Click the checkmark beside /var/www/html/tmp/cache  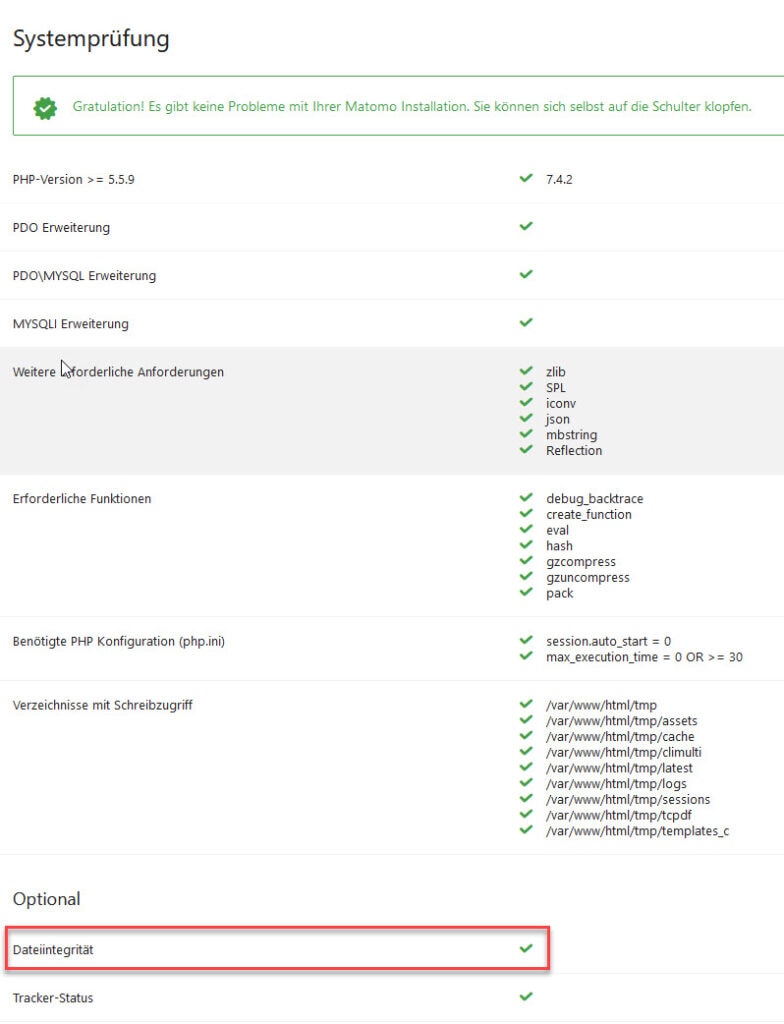click(x=526, y=735)
